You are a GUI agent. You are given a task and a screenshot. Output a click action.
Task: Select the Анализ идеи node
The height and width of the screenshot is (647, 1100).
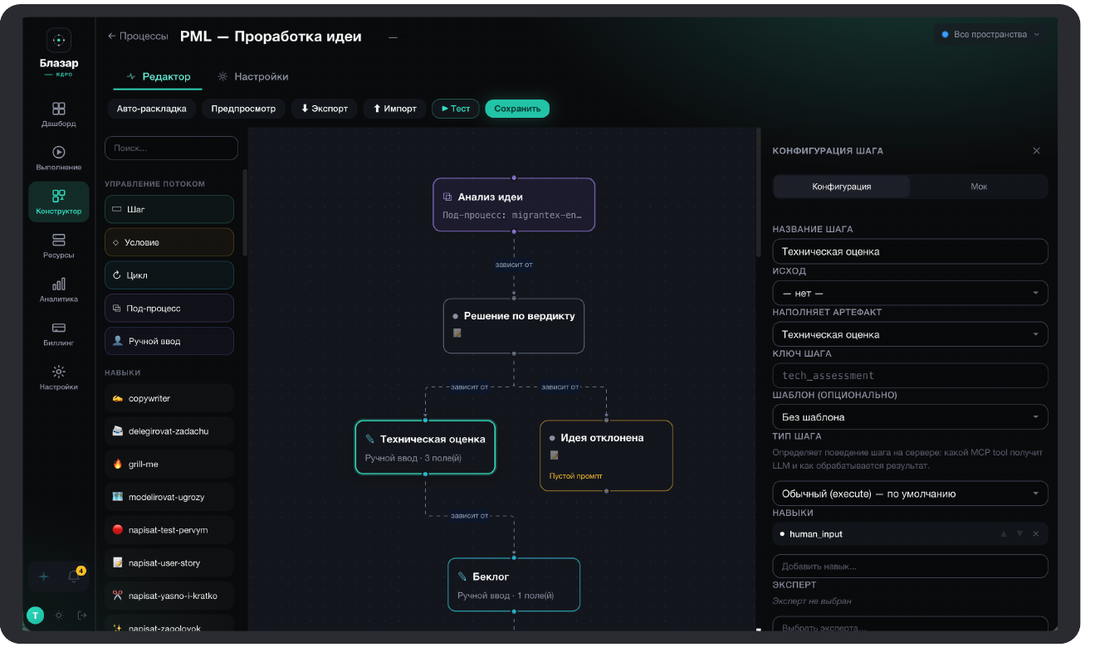pos(514,205)
